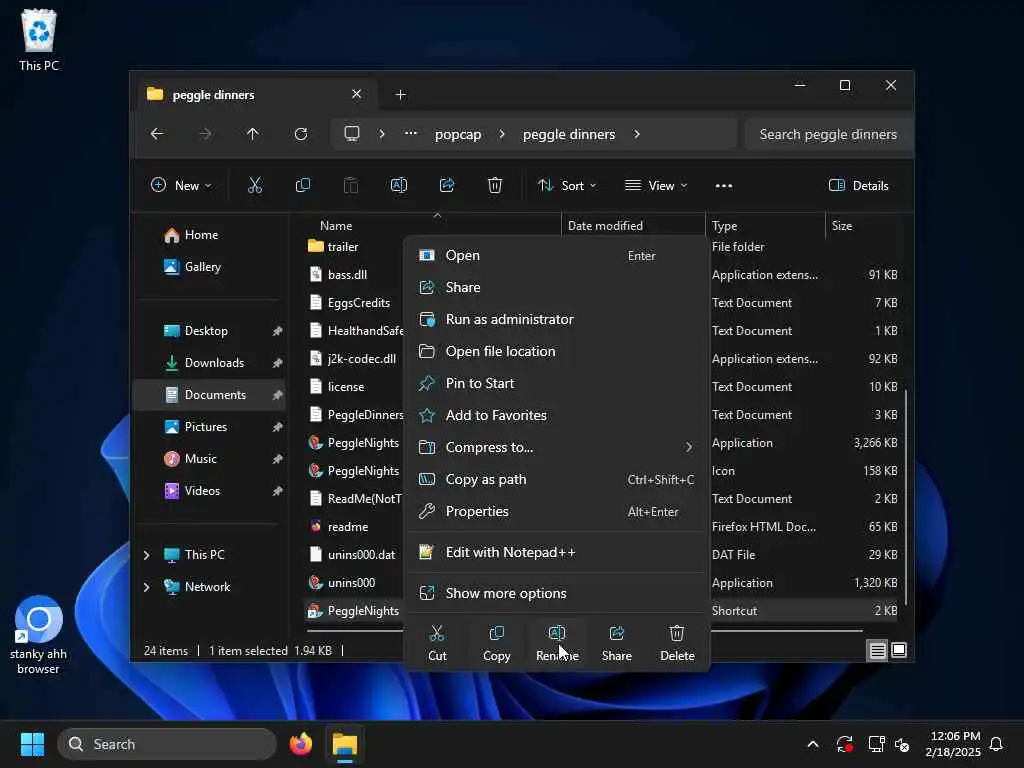This screenshot has width=1024, height=768.
Task: Click the Share icon in the toolbar
Action: click(447, 185)
